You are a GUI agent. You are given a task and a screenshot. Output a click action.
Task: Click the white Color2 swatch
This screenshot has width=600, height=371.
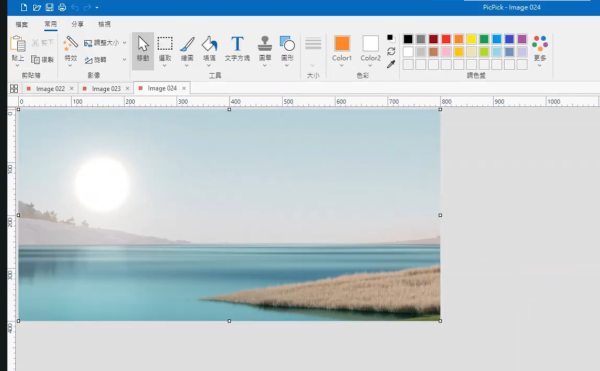click(370, 43)
